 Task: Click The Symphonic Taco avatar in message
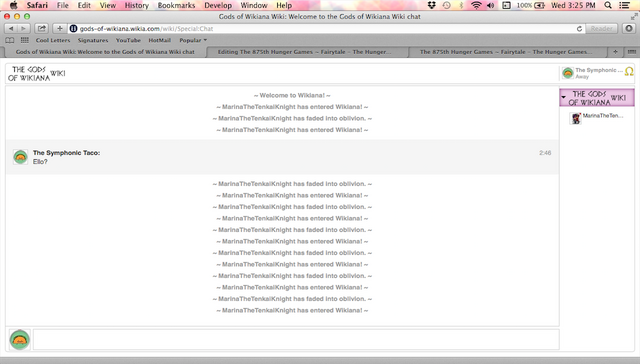click(x=20, y=157)
